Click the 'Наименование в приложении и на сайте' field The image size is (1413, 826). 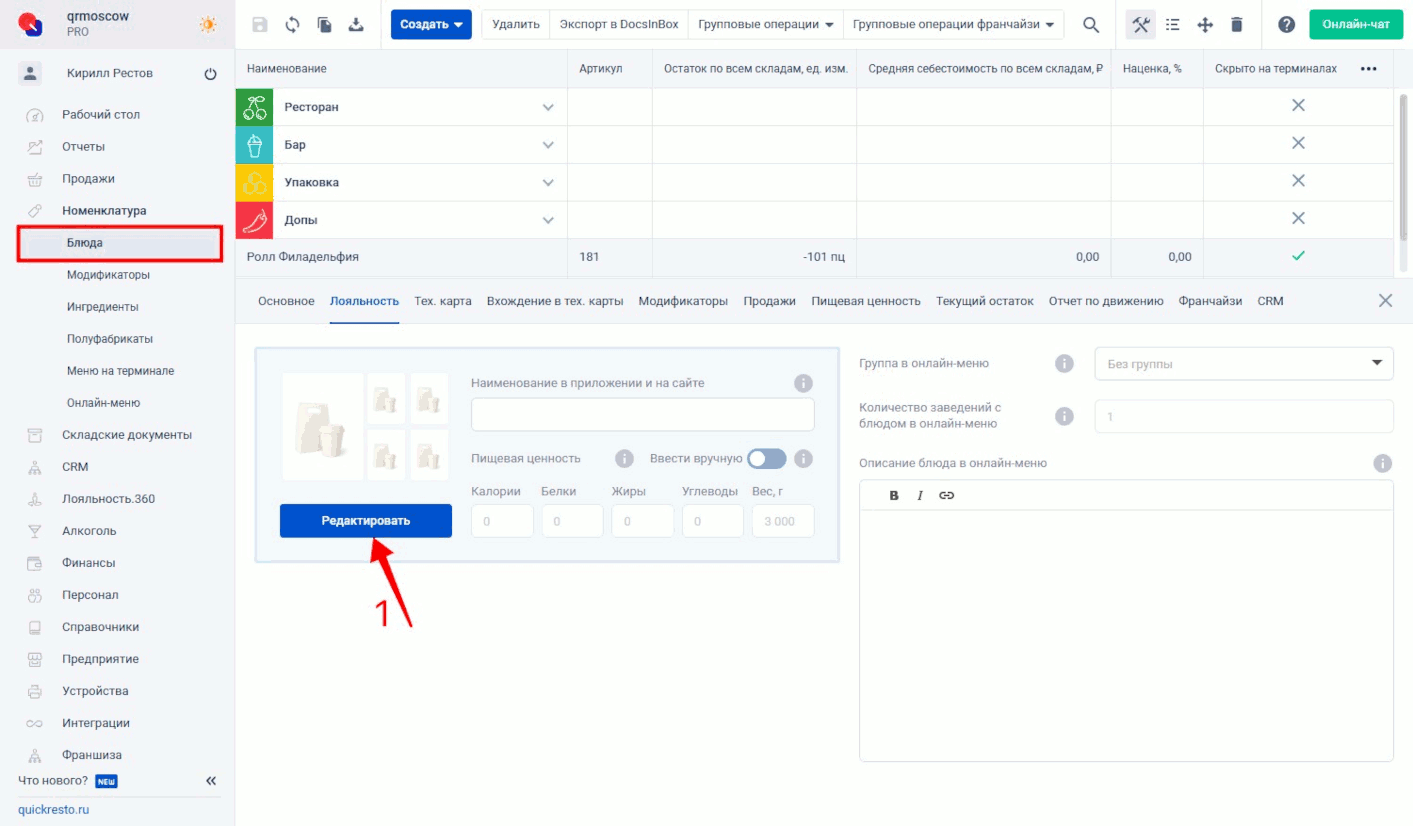pyautogui.click(x=642, y=414)
